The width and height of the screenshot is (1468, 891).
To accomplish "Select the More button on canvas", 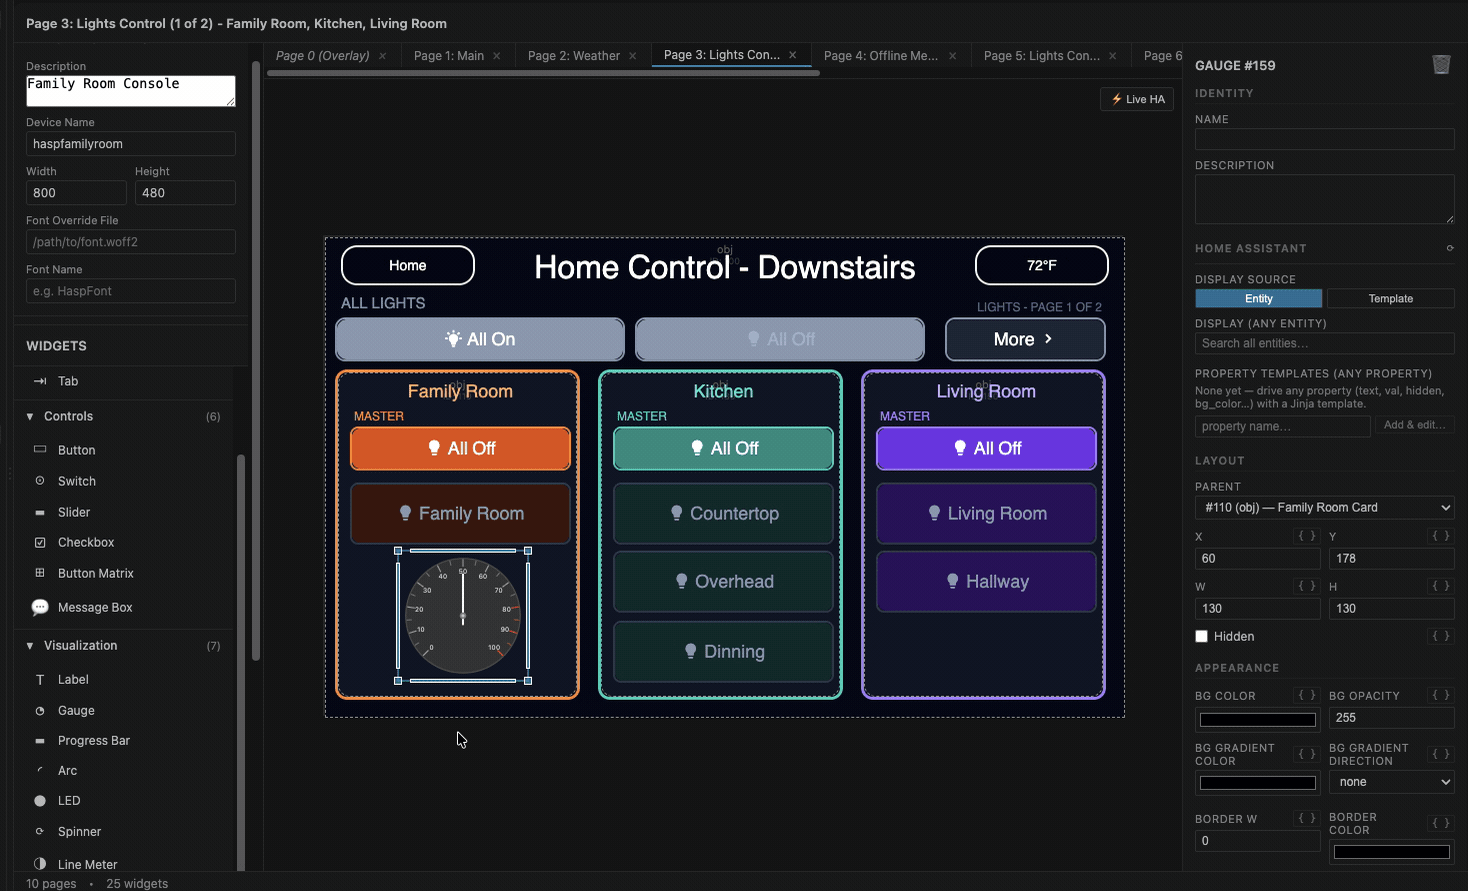I will point(1025,339).
